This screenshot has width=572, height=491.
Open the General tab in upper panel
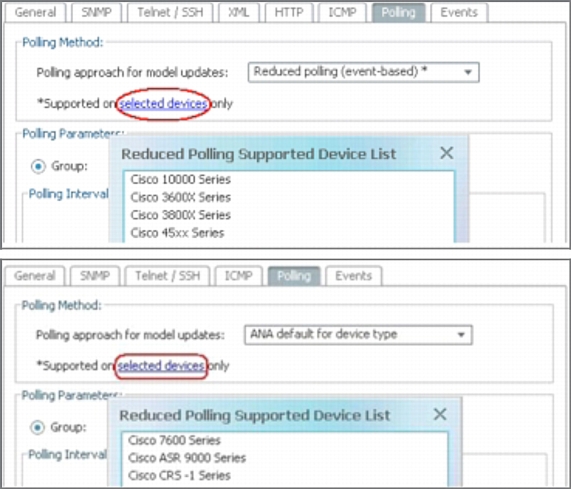(35, 13)
